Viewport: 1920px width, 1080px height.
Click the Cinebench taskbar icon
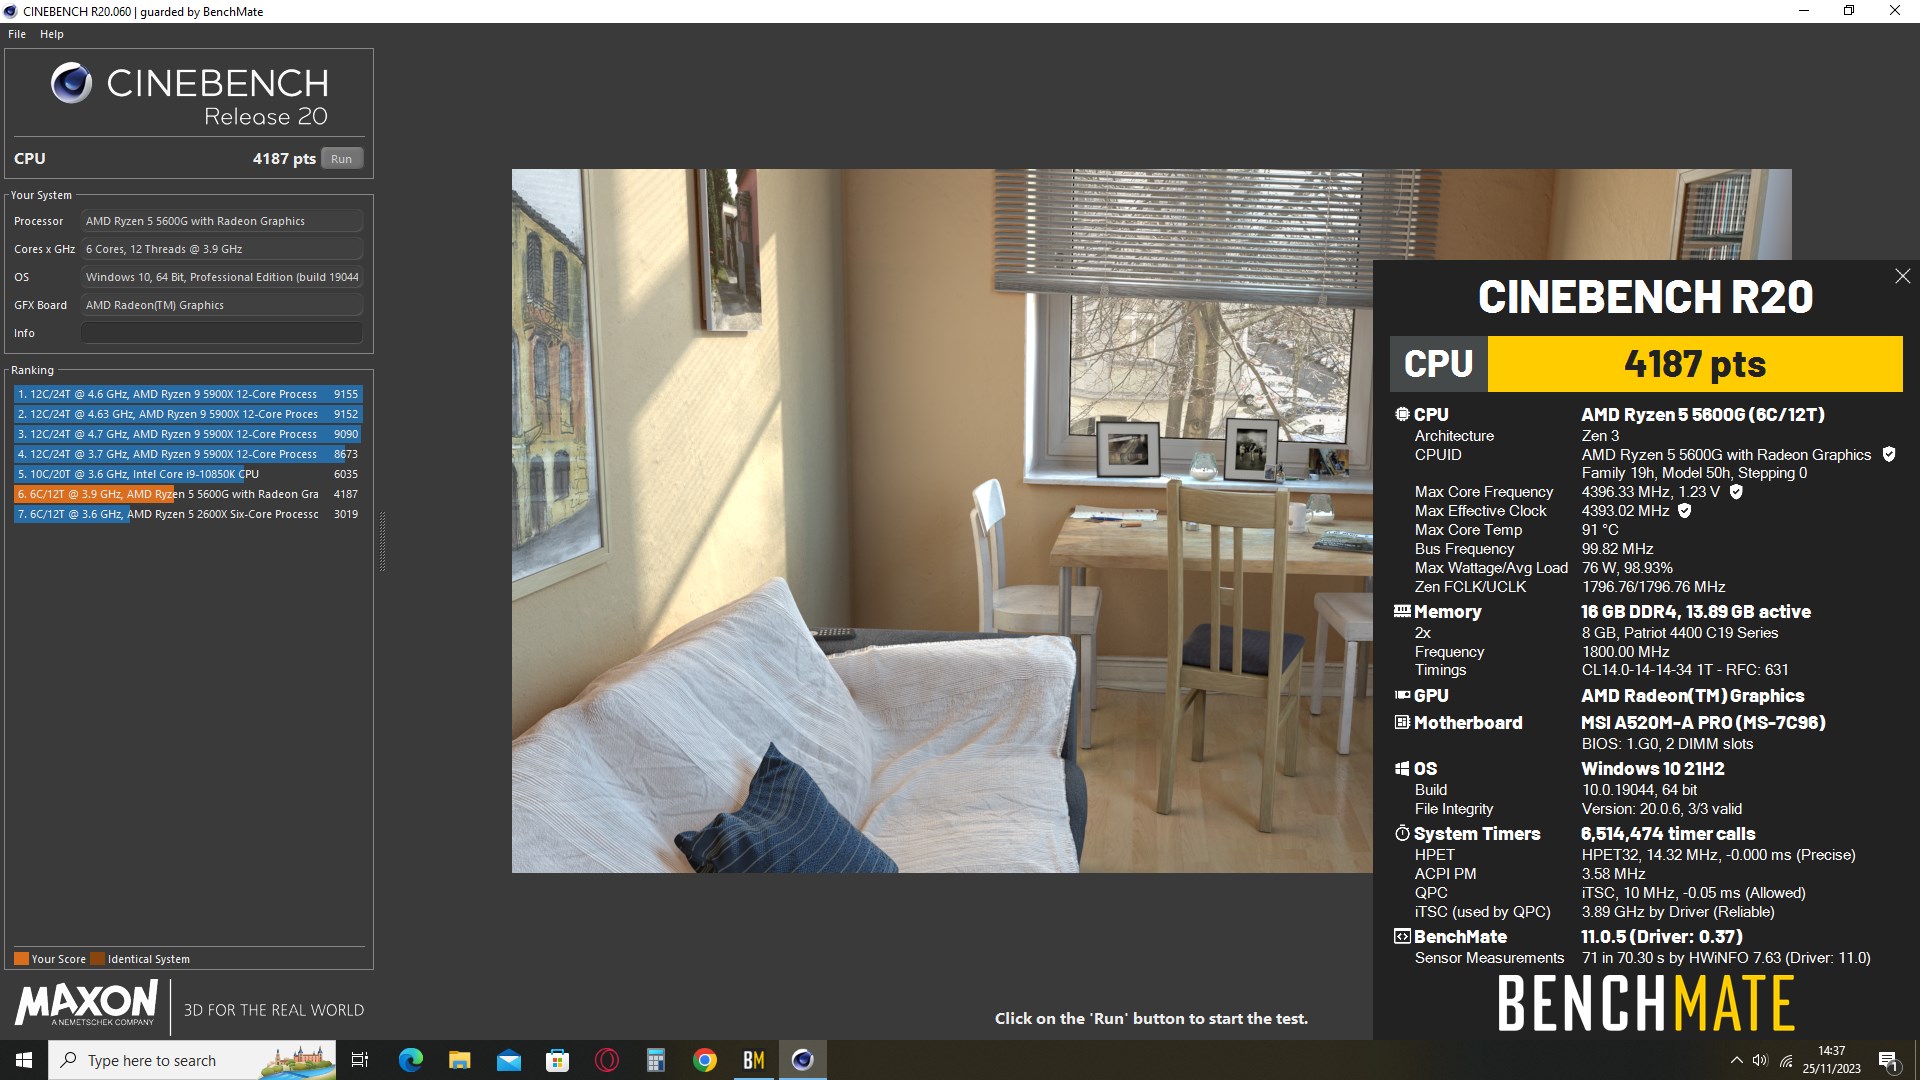click(802, 1060)
